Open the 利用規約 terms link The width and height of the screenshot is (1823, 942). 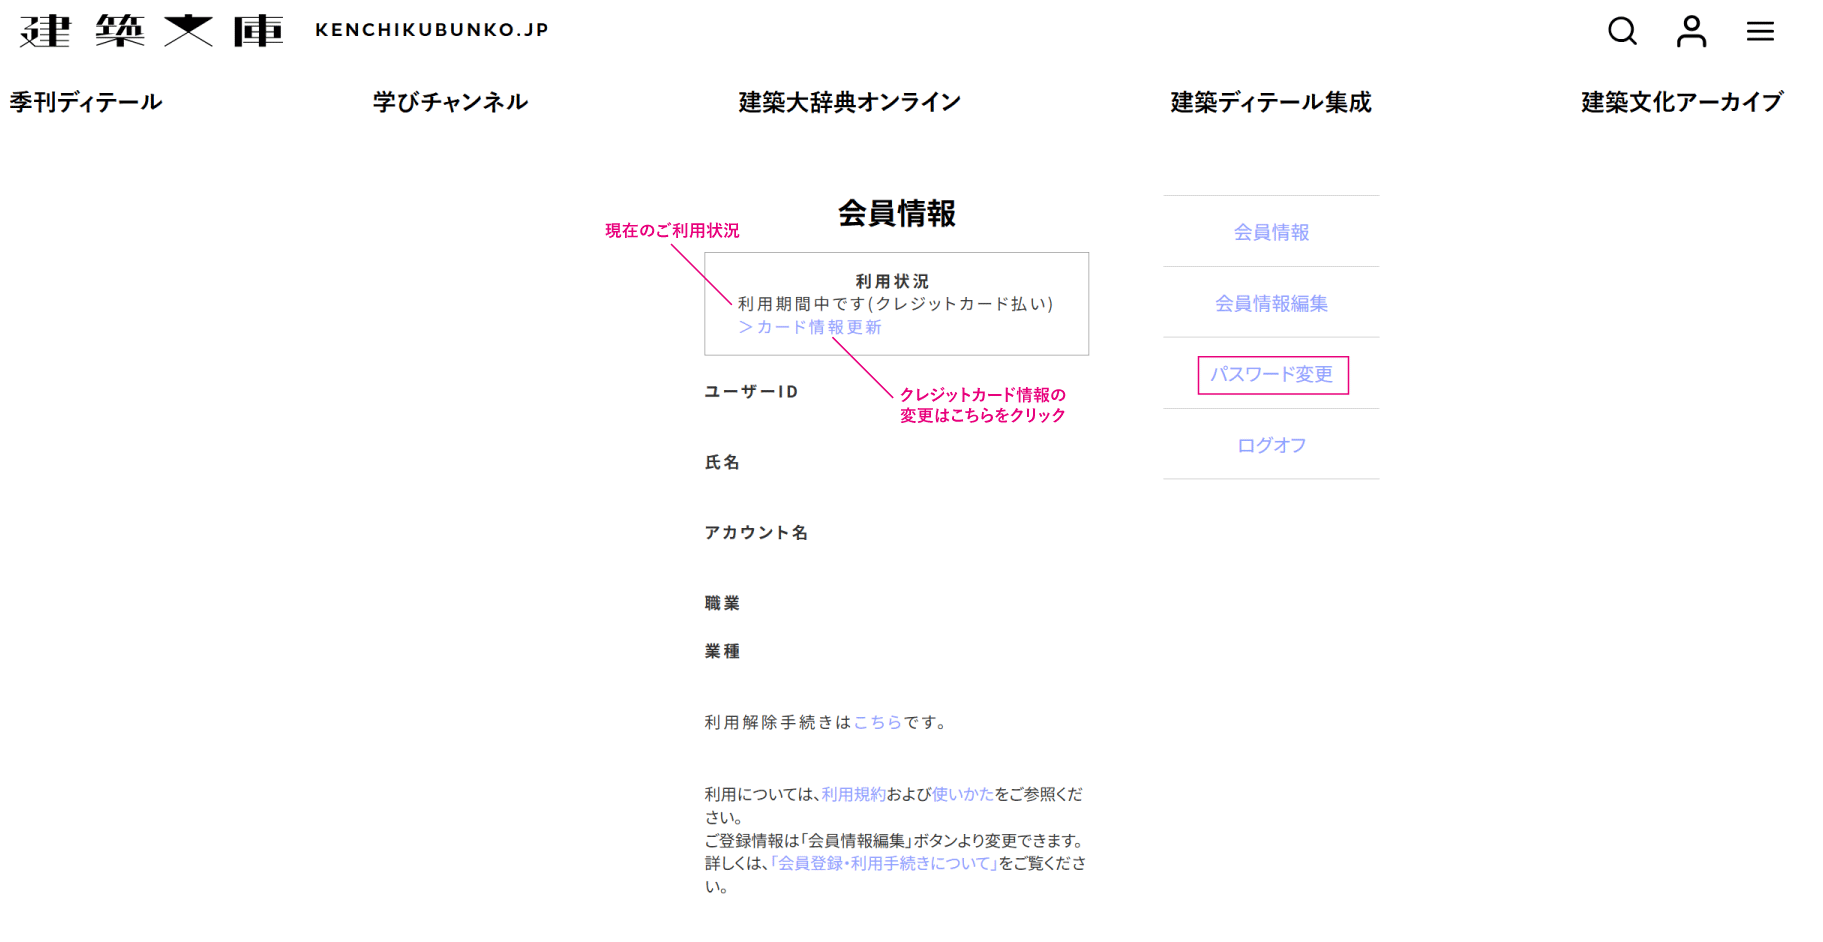tap(853, 794)
